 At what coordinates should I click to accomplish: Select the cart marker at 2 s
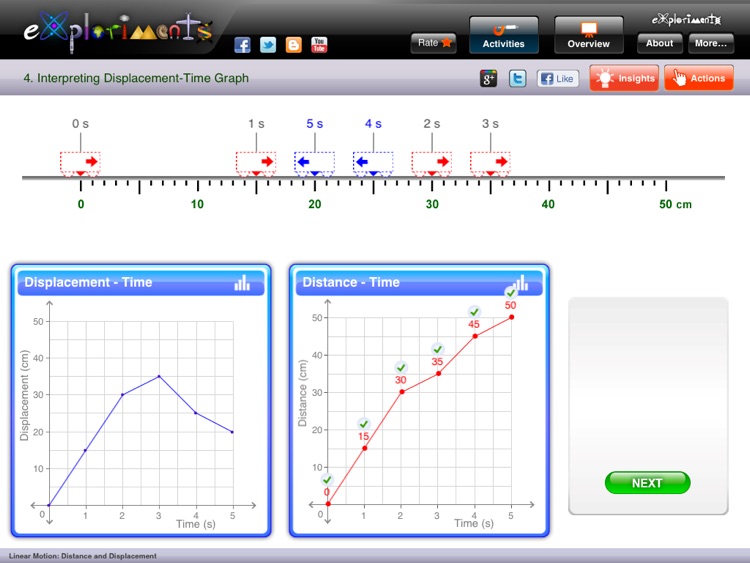coord(432,164)
